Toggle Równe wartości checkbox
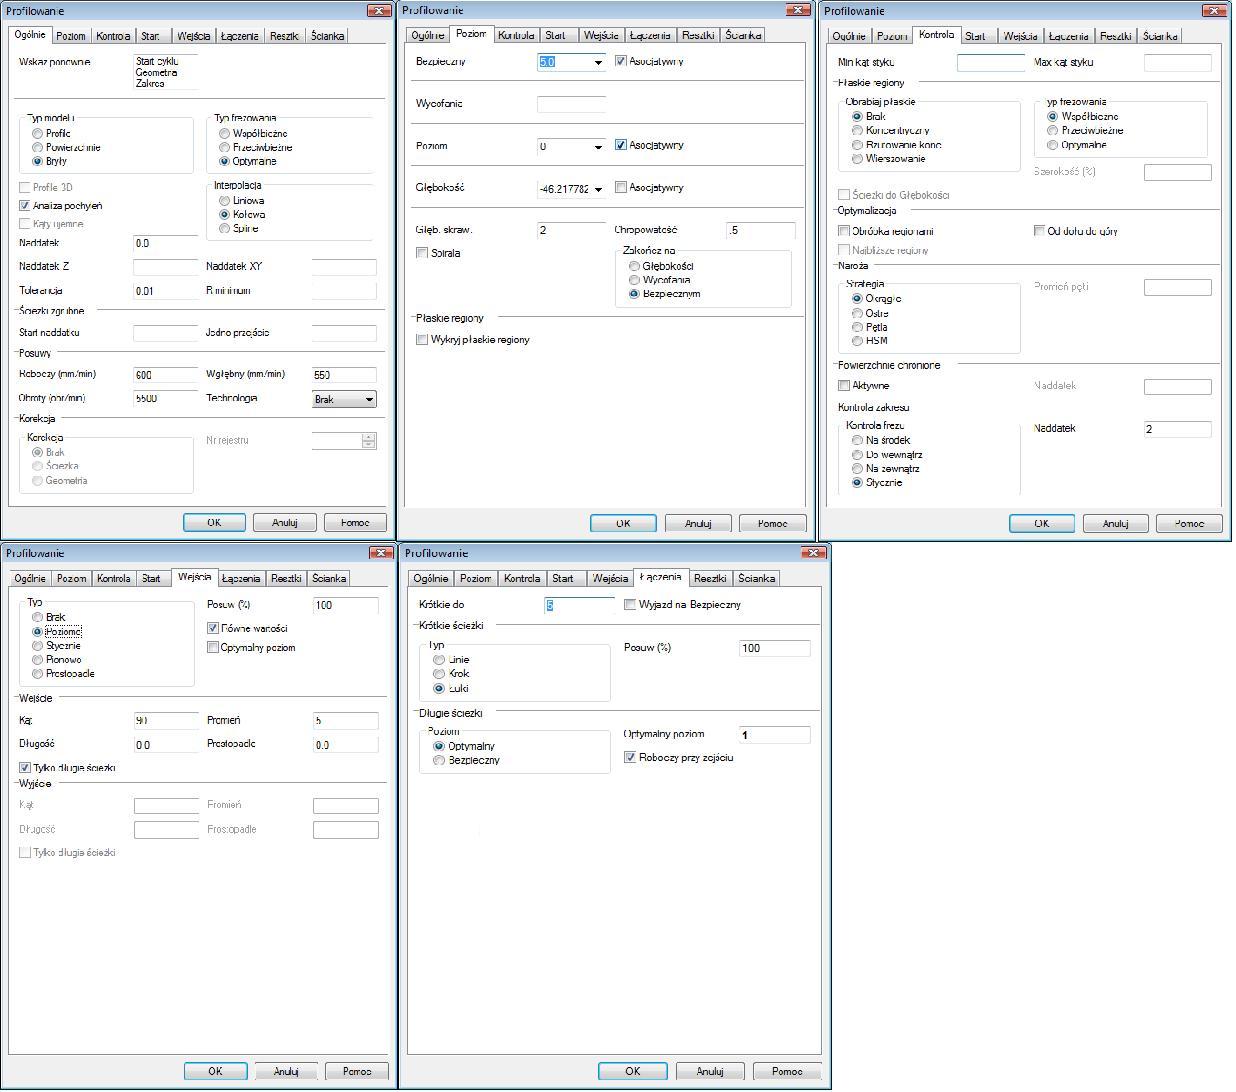1236x1092 pixels. click(213, 628)
